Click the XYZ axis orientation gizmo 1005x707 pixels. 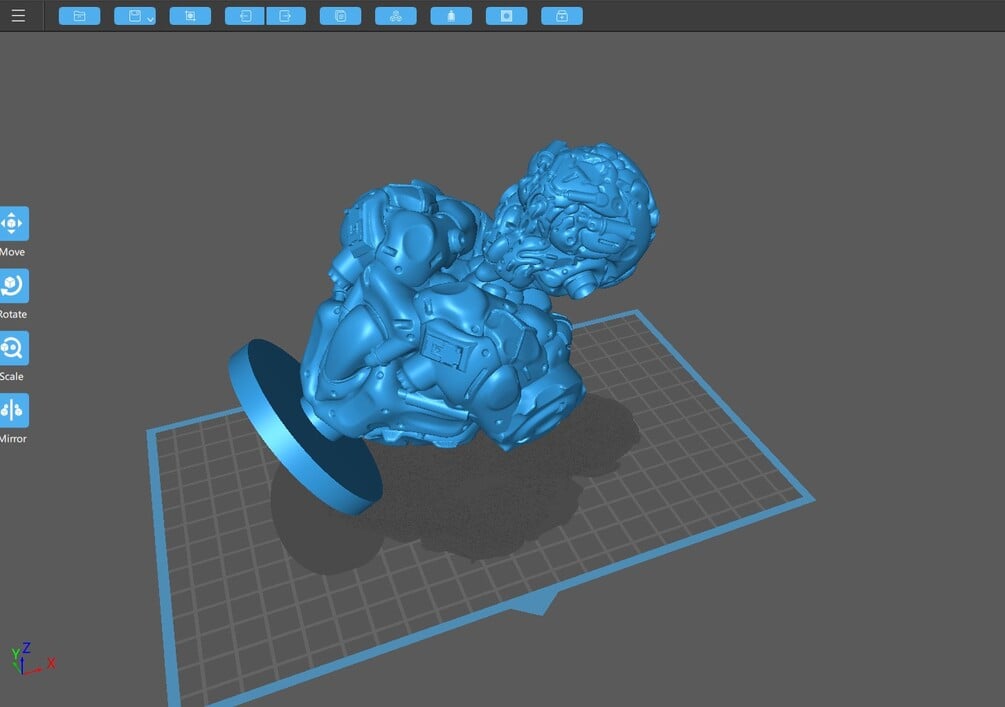(x=32, y=659)
